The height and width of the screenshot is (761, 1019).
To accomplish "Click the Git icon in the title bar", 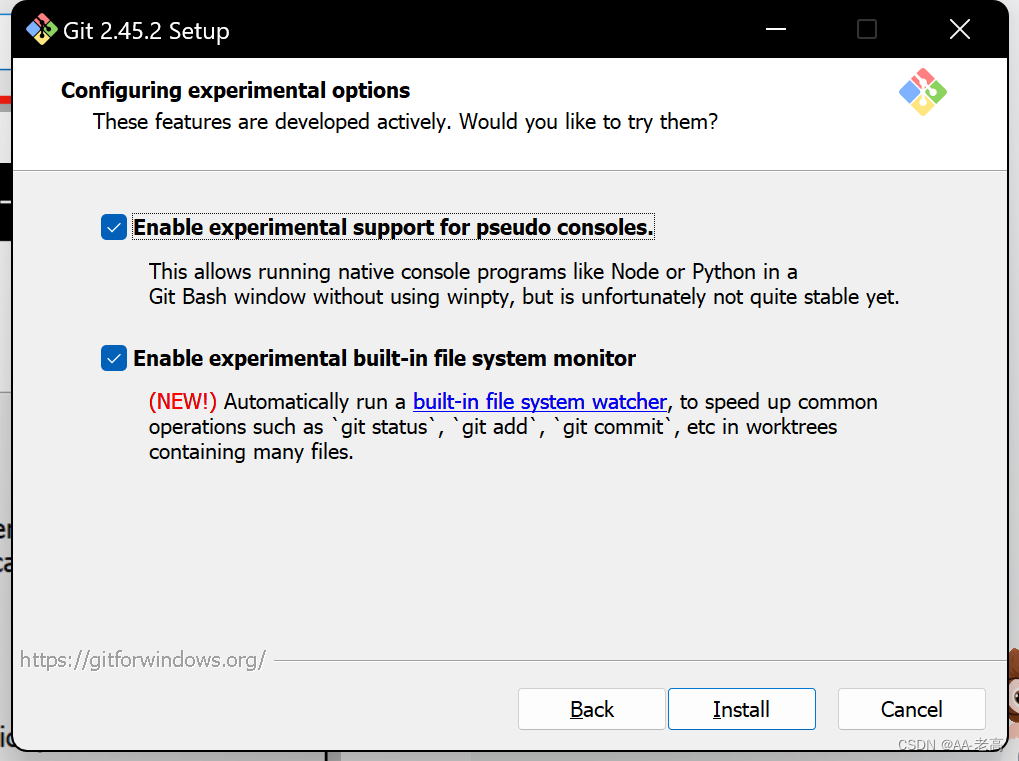I will (42, 30).
